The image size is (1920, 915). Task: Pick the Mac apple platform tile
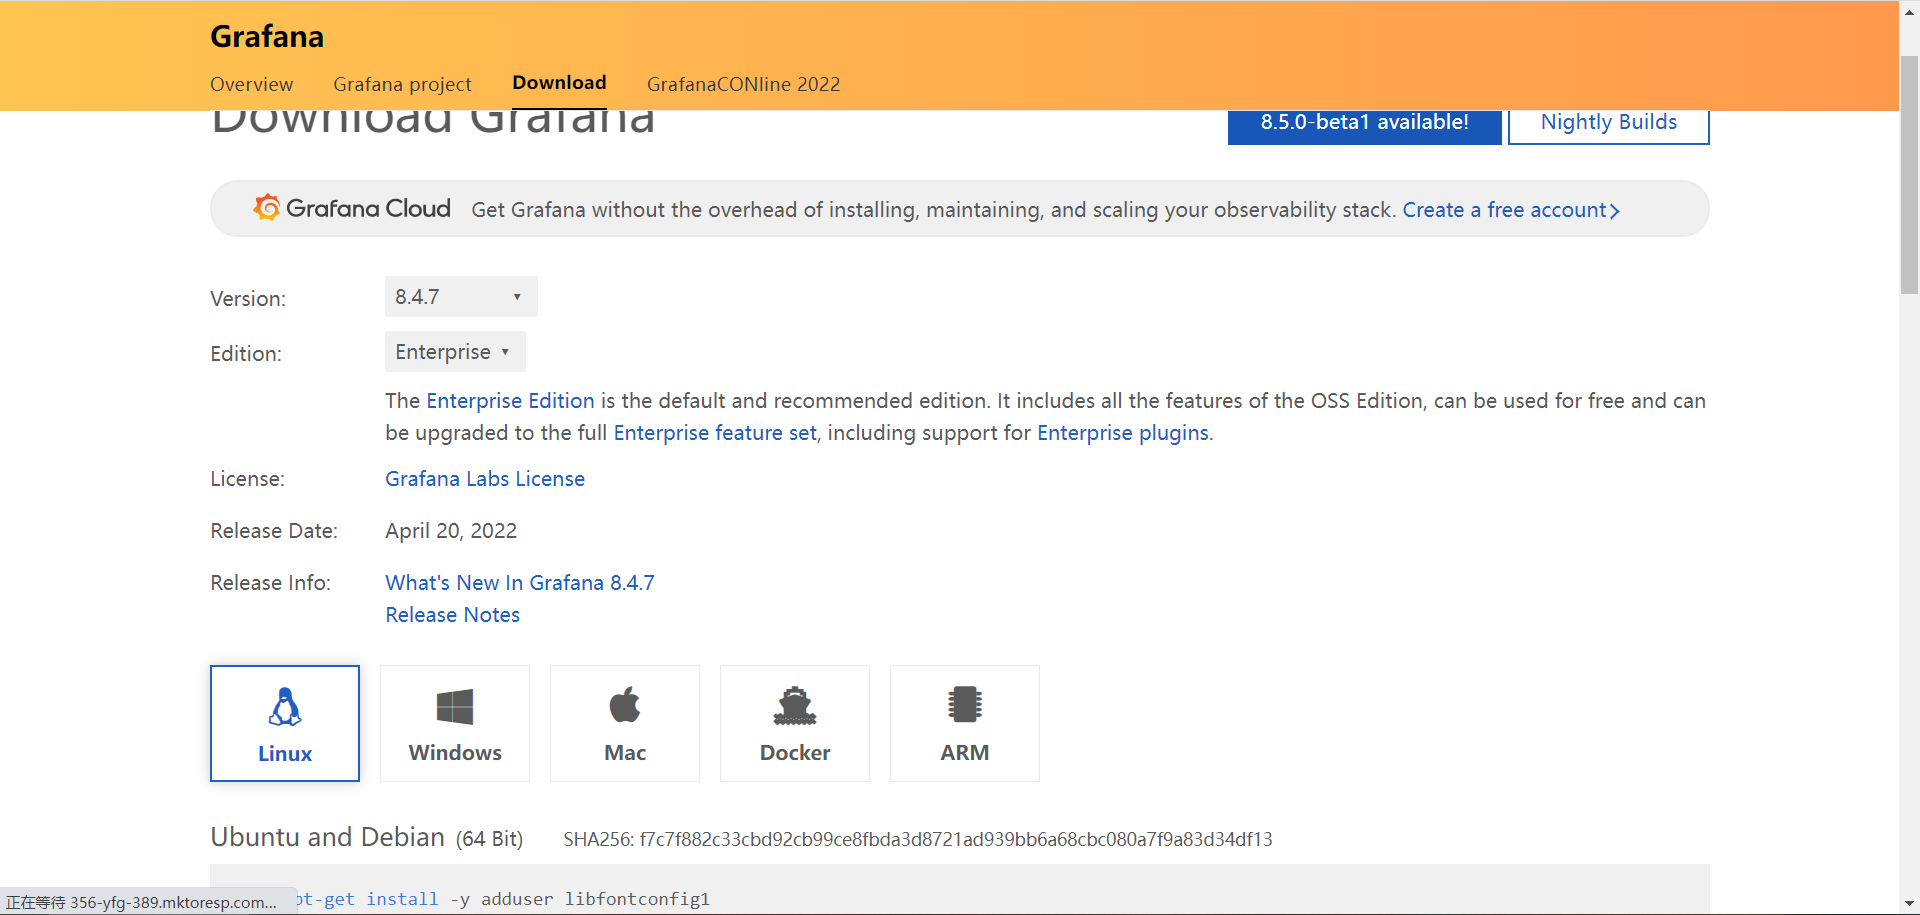pyautogui.click(x=625, y=723)
